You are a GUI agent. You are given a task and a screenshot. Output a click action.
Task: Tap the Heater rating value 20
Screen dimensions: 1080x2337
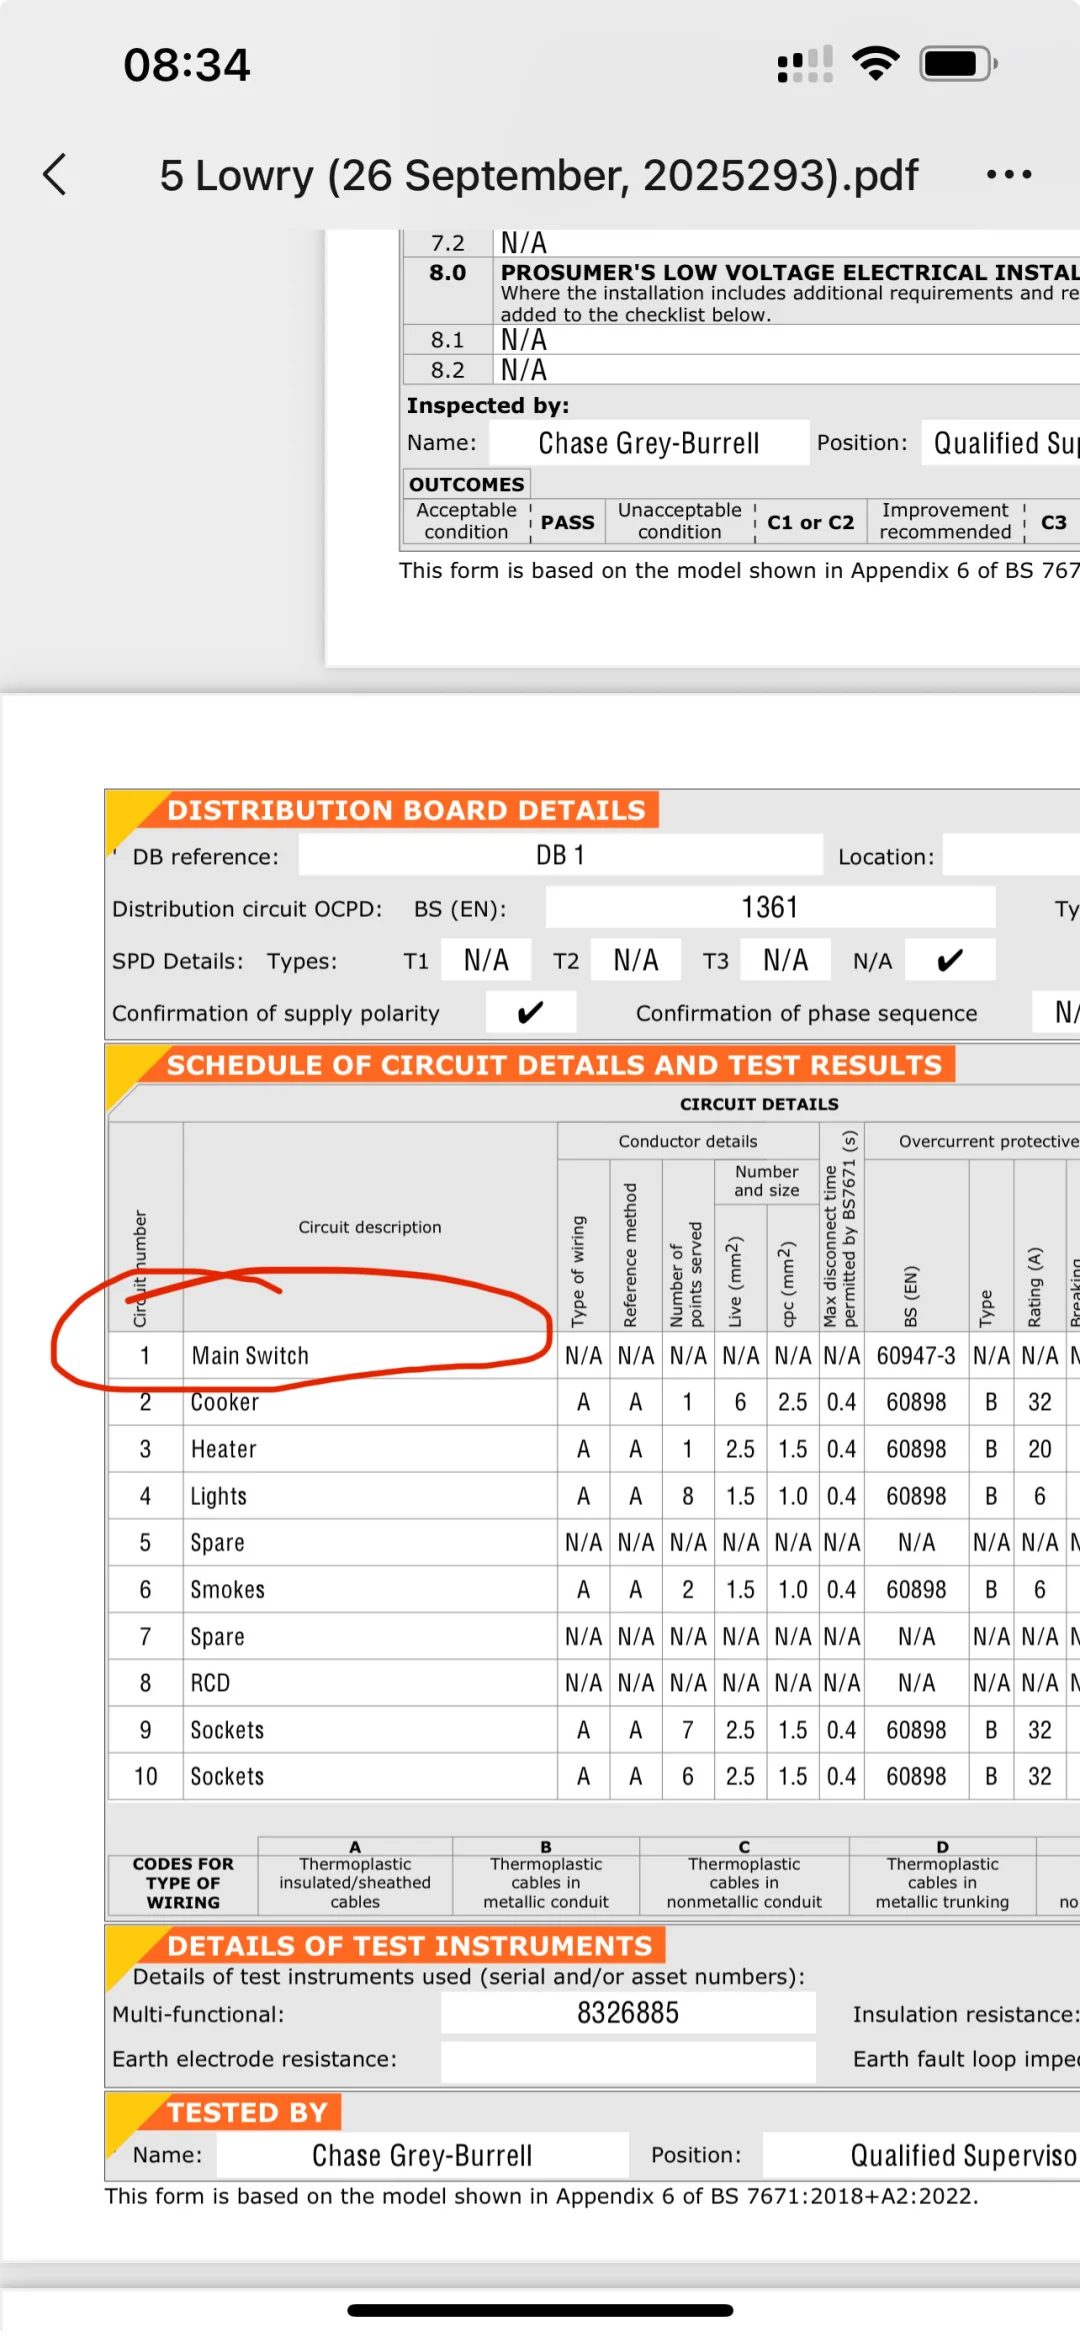(x=1040, y=1449)
